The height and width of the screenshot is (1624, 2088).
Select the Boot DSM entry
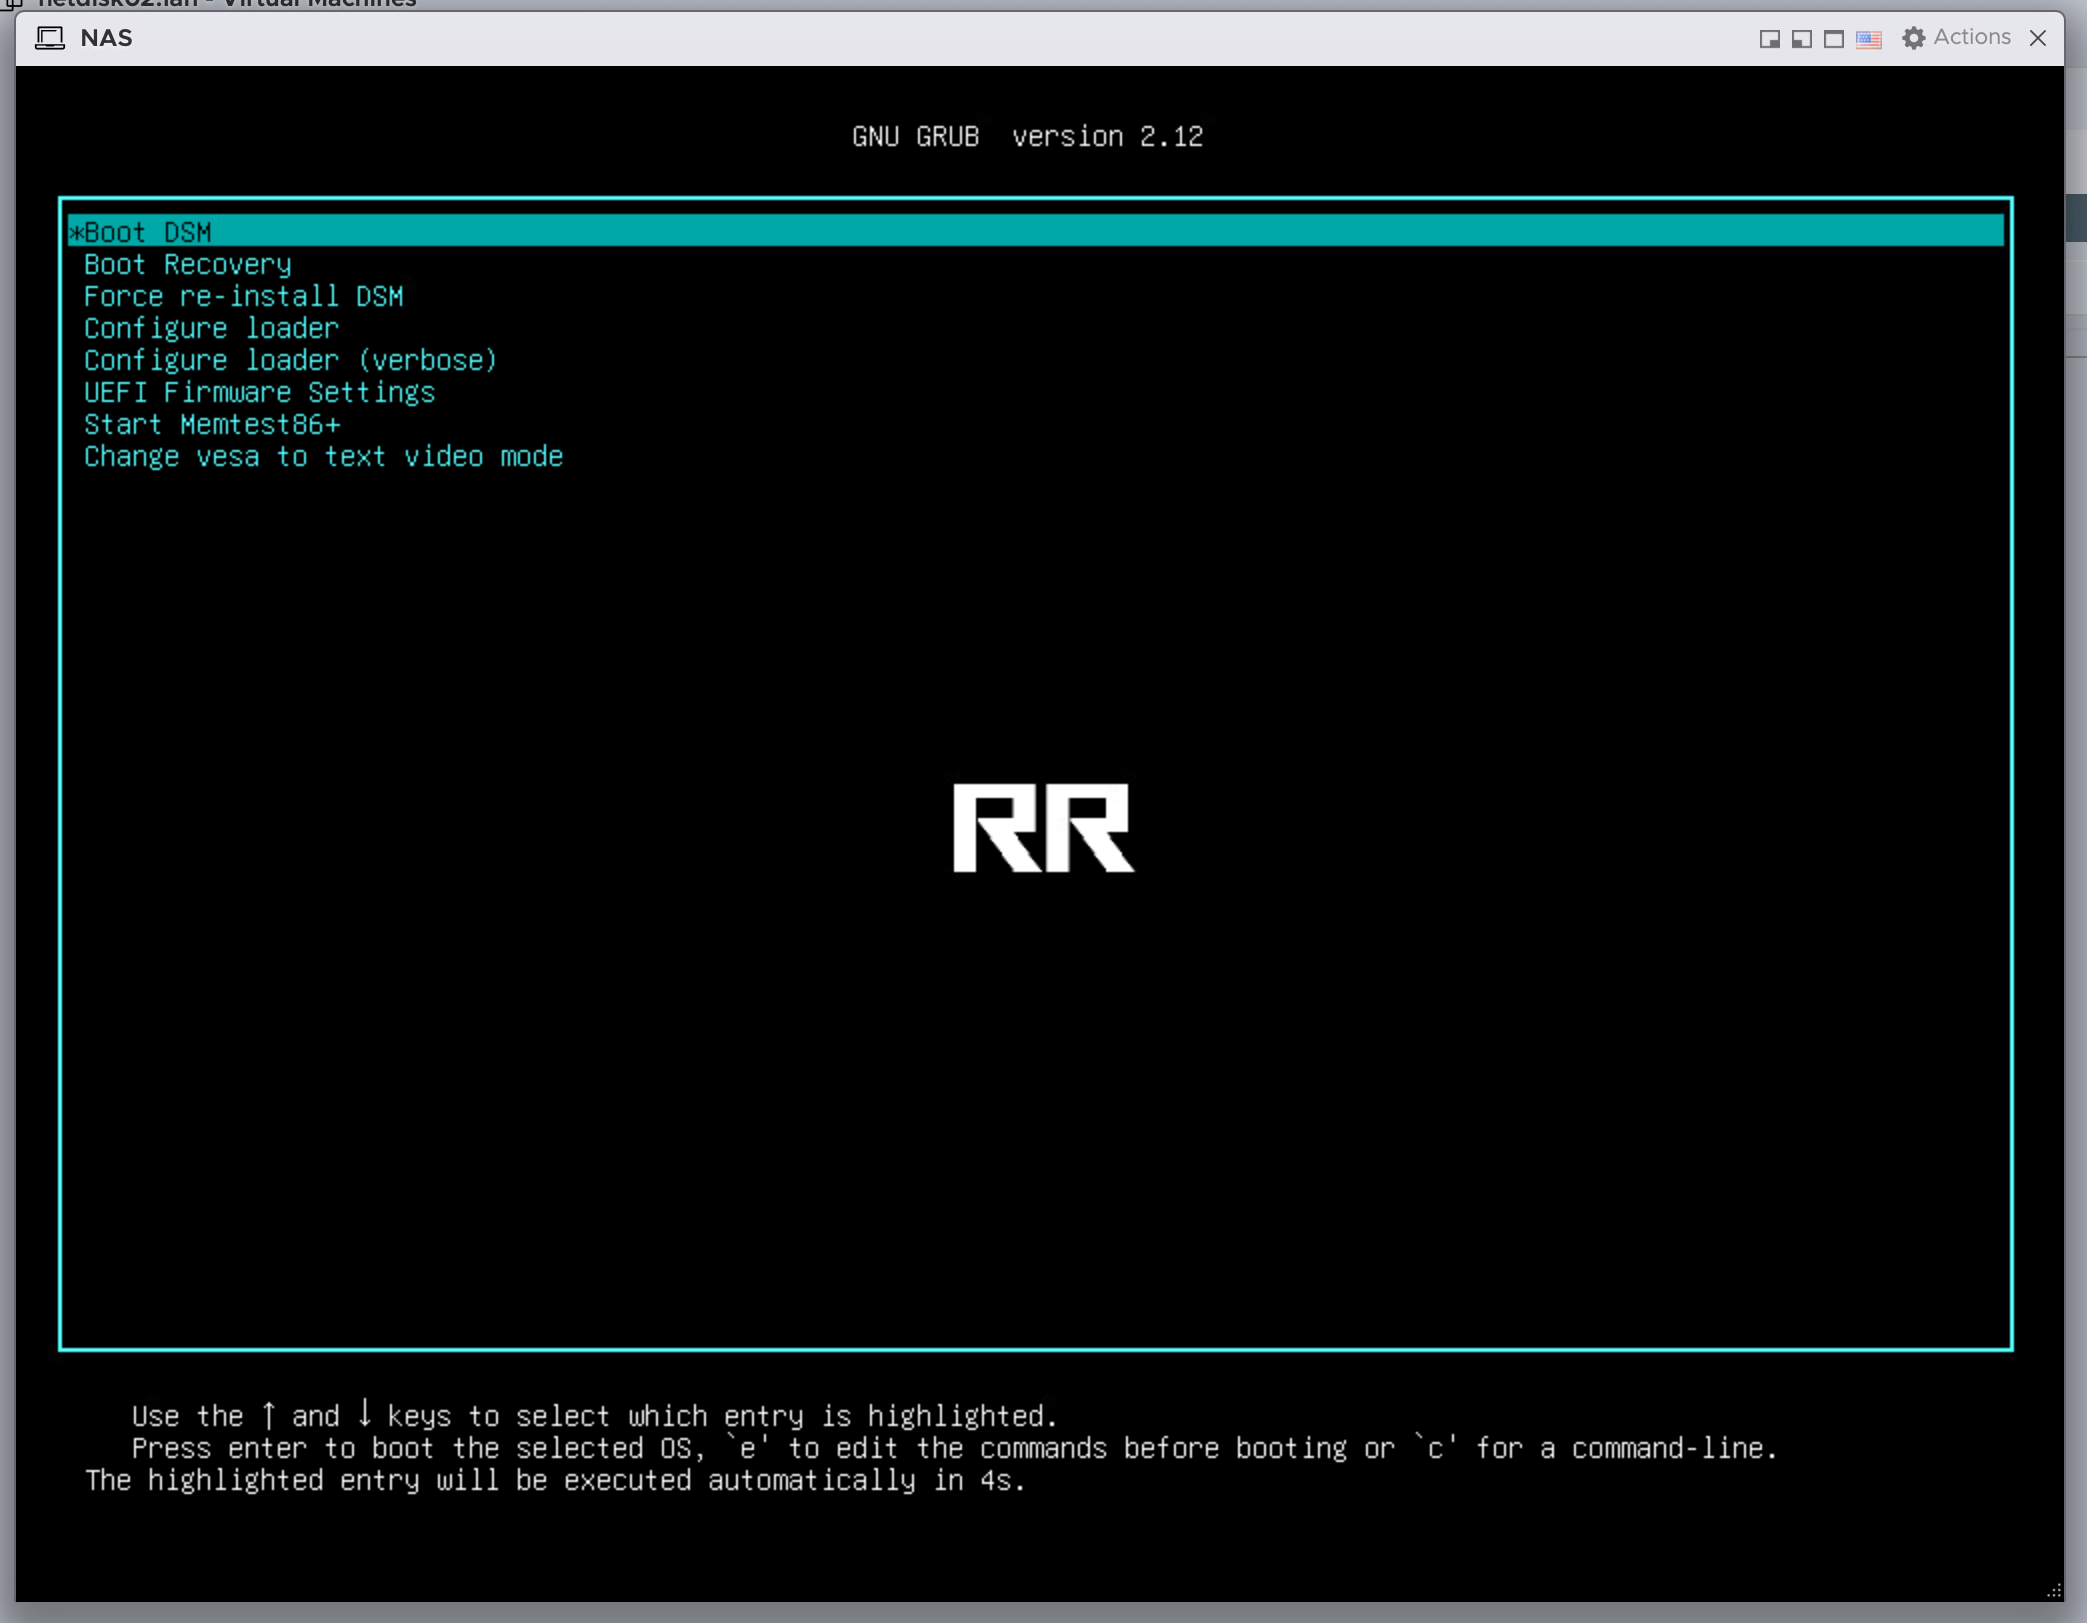pyautogui.click(x=1036, y=232)
